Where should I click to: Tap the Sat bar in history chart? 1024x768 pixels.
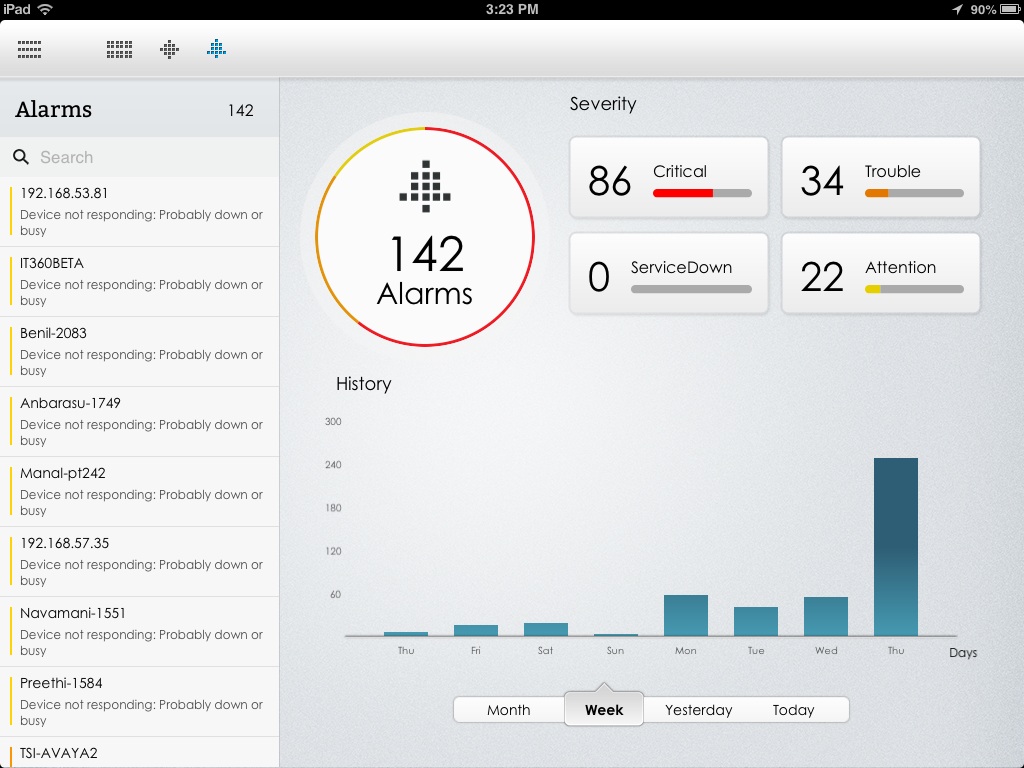click(x=546, y=630)
